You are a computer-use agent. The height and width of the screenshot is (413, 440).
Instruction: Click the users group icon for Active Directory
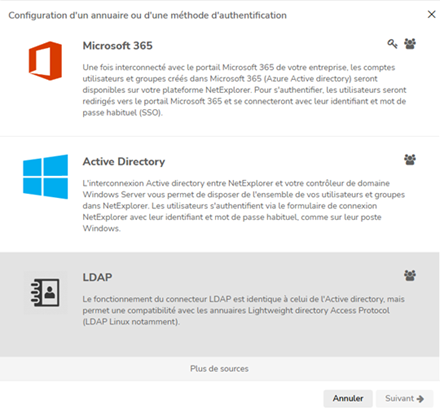click(x=410, y=160)
